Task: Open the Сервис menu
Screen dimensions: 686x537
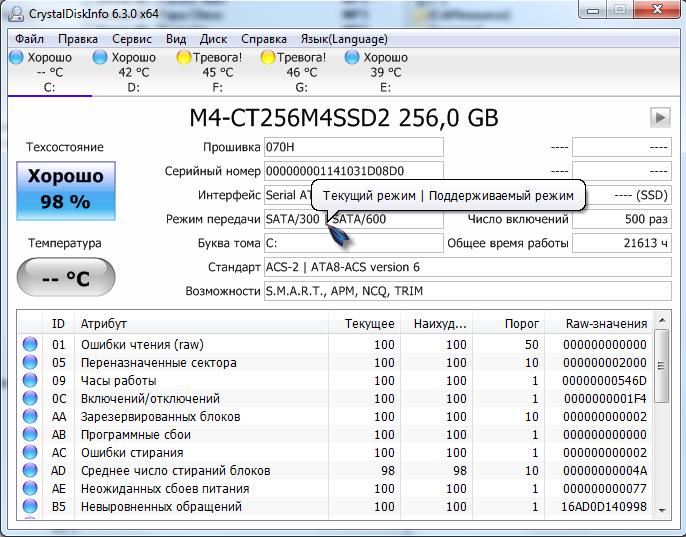Action: (132, 38)
